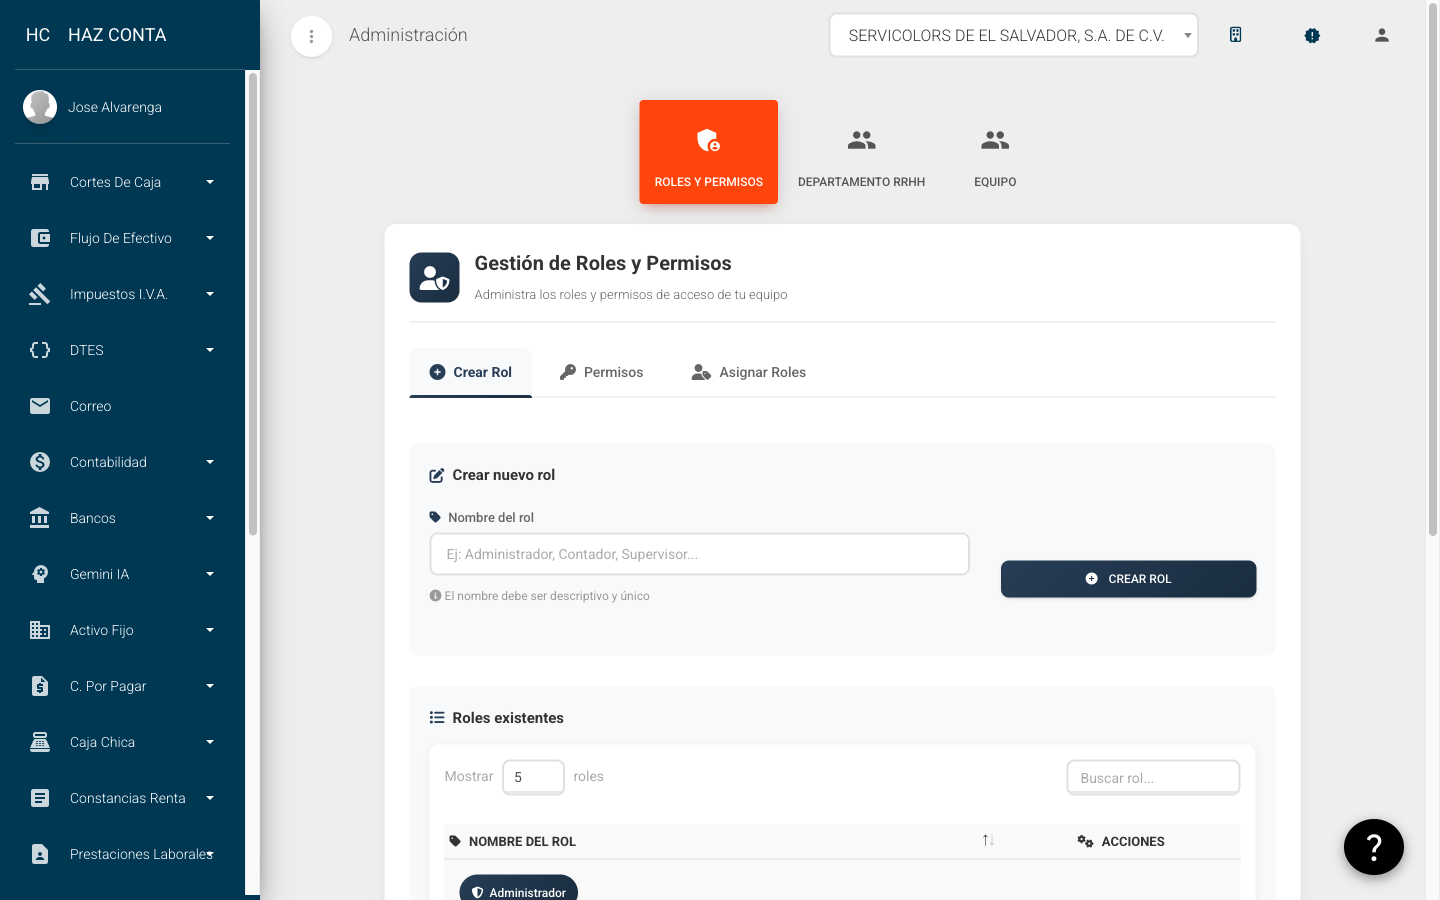Select the Crear Rol tab
Image resolution: width=1440 pixels, height=900 pixels.
pos(471,372)
